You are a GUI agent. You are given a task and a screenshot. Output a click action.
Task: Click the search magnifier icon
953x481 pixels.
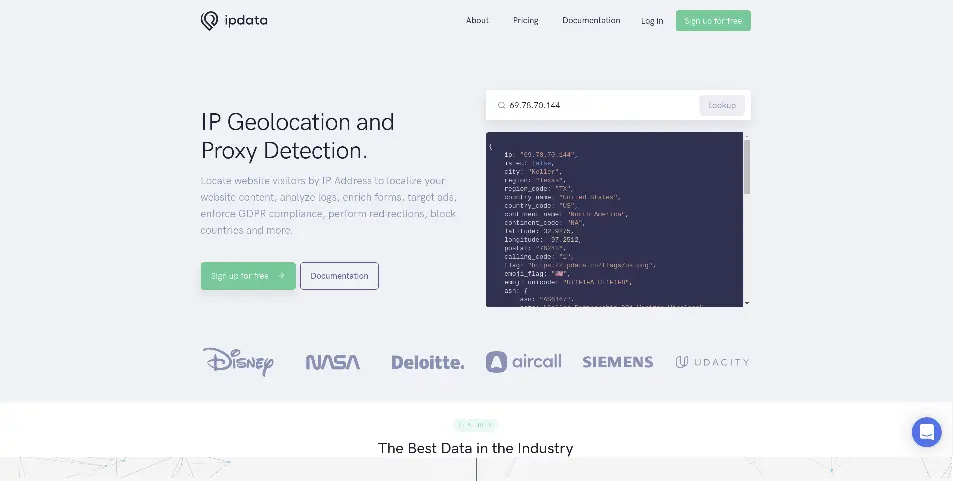click(501, 105)
